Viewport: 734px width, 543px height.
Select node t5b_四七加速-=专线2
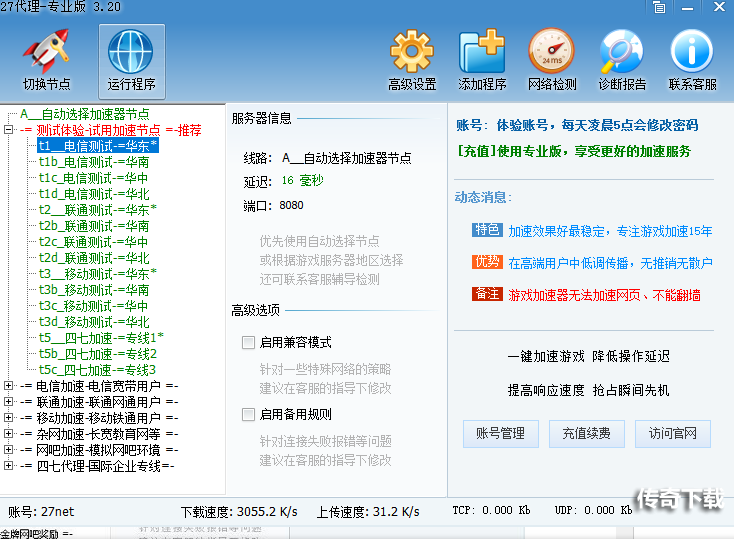[x=97, y=354]
